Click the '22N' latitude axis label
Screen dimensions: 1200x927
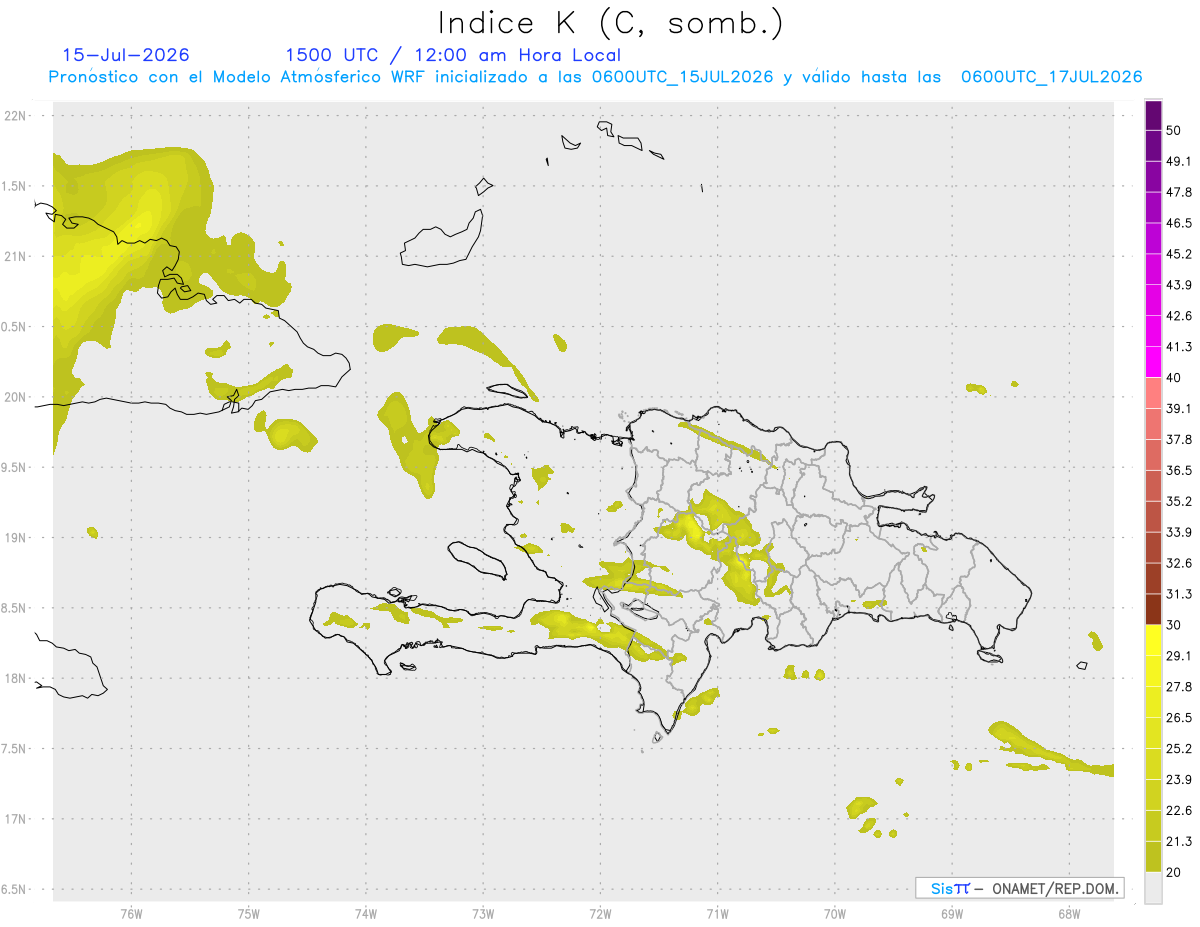(x=16, y=115)
